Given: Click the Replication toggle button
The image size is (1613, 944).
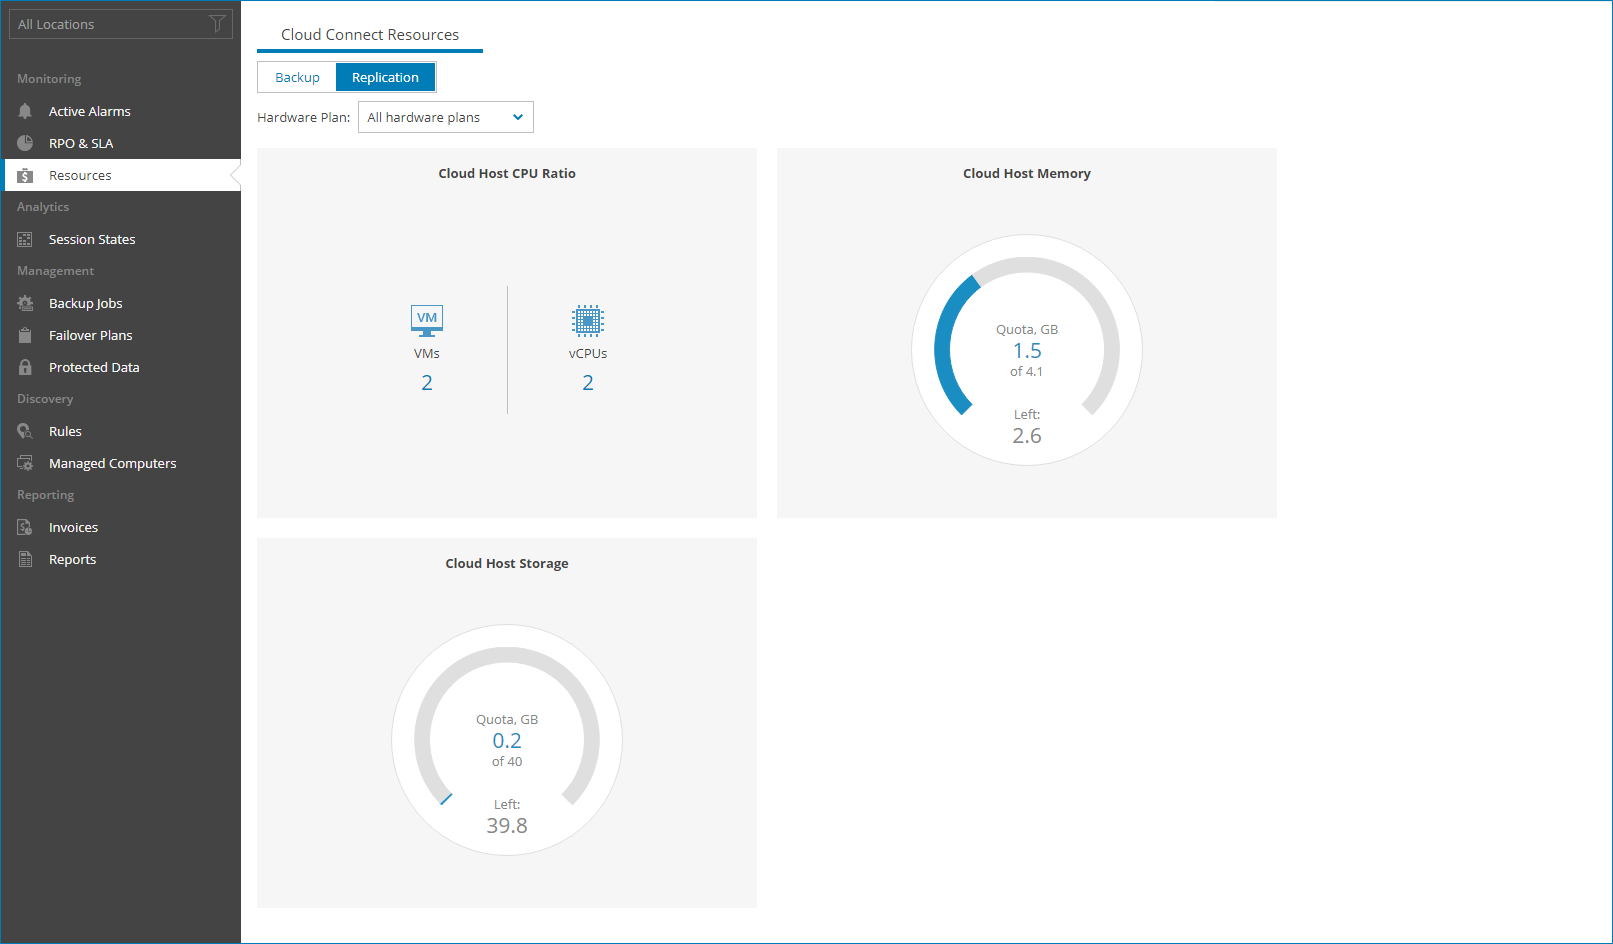Looking at the screenshot, I should [386, 76].
